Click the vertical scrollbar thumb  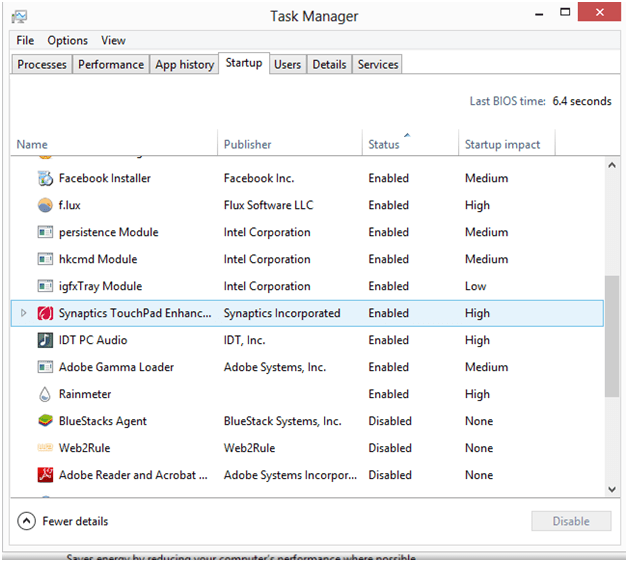pos(611,335)
